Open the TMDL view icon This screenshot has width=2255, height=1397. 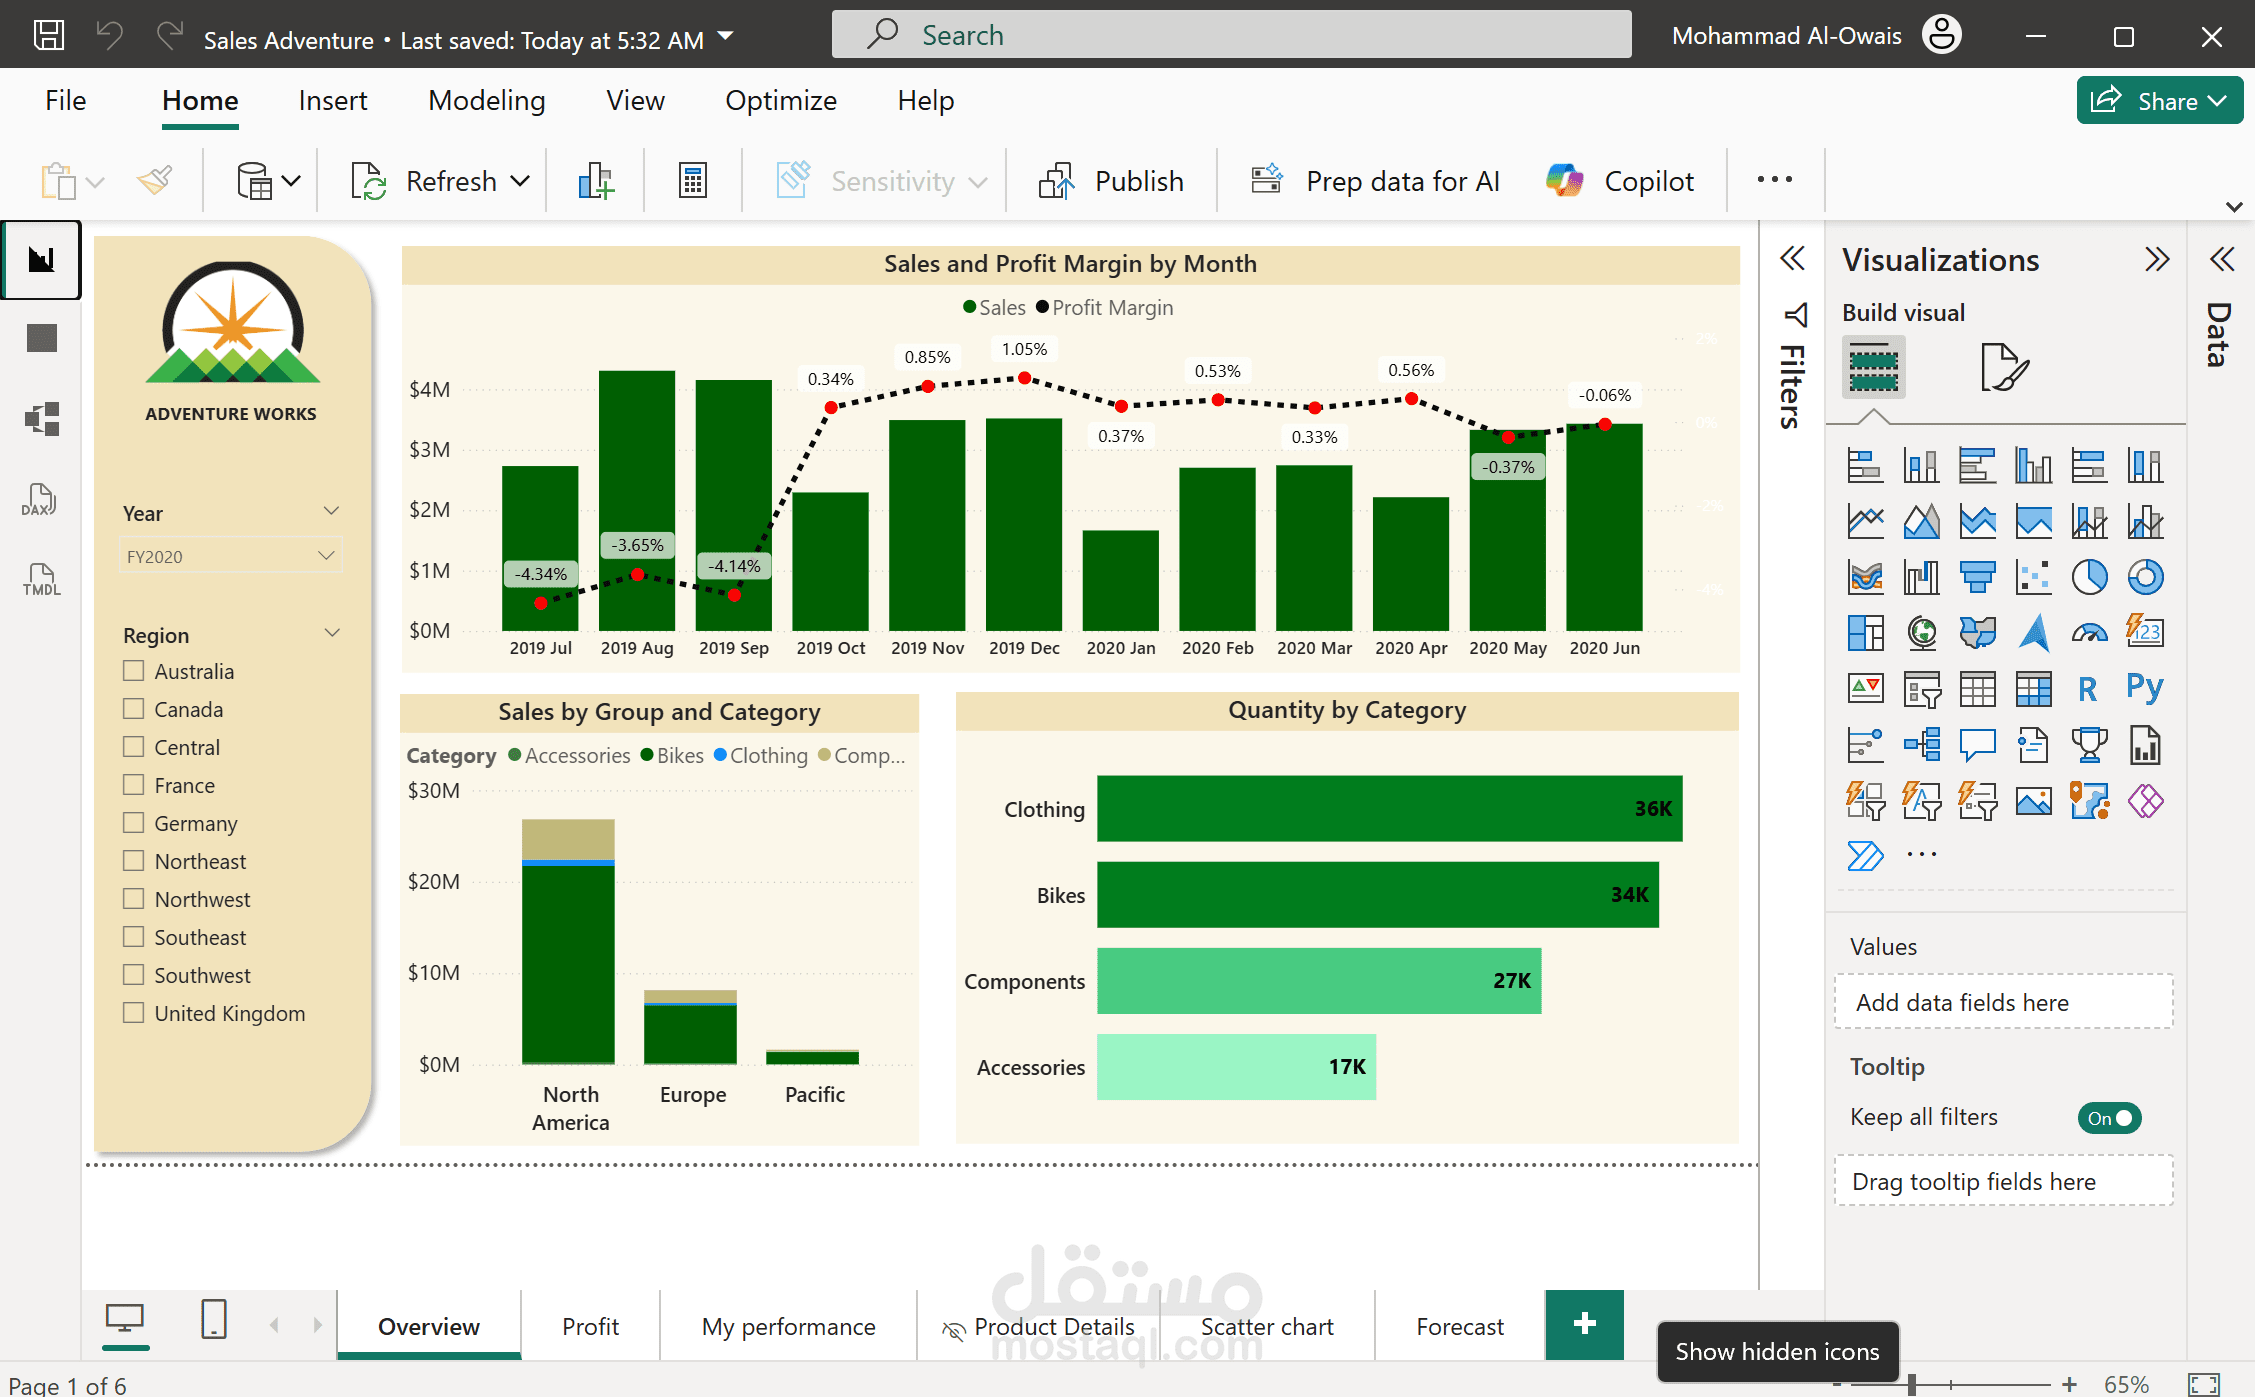[41, 579]
